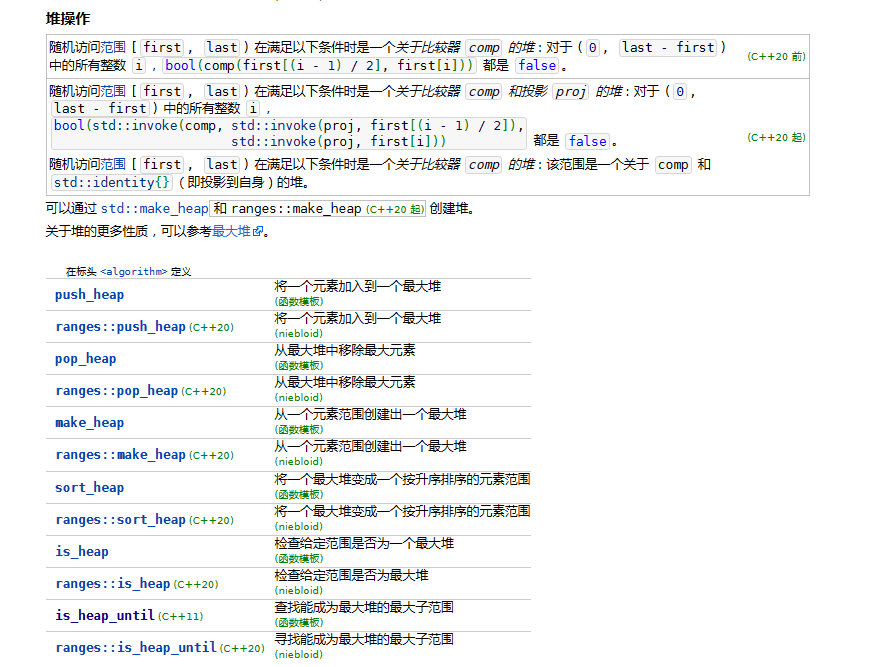Viewport: 891px width, 667px height.
Task: Select description 寻找能成为最大堆的最大子范围
Action: pos(364,639)
